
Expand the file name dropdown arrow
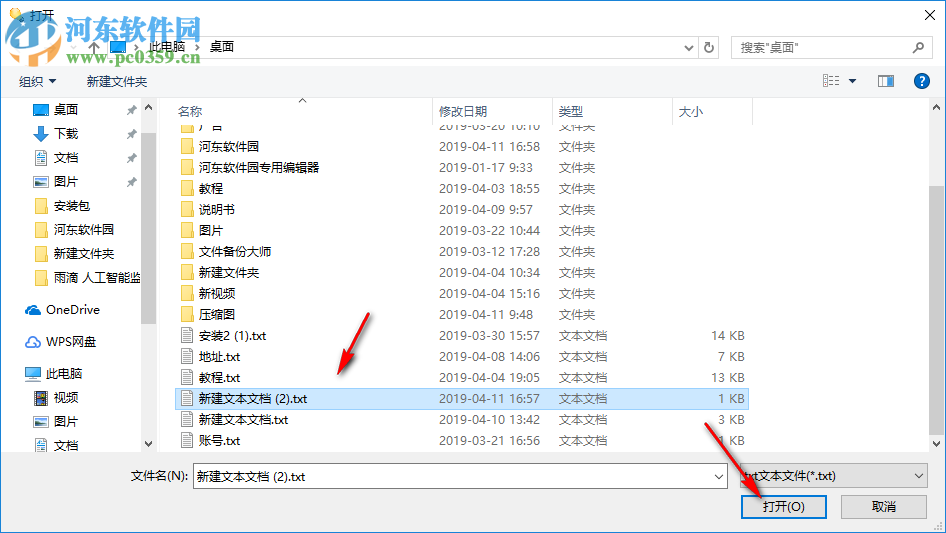tap(719, 476)
